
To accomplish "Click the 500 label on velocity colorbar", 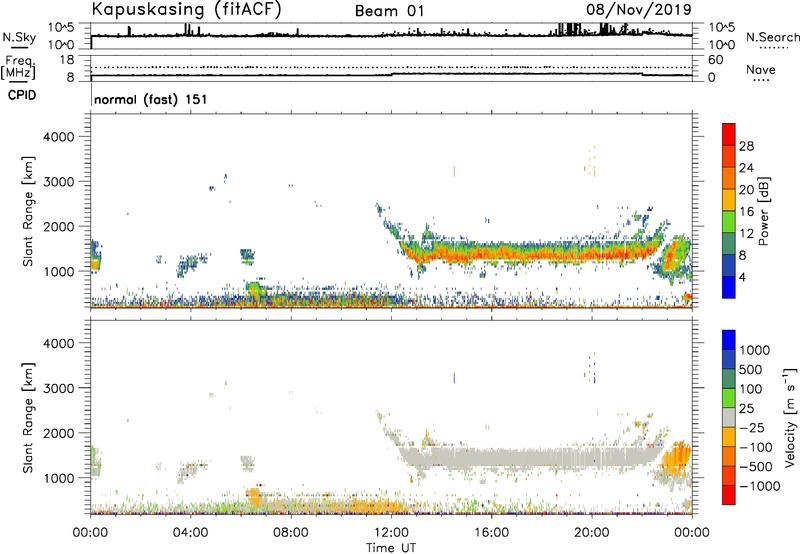I will click(751, 369).
